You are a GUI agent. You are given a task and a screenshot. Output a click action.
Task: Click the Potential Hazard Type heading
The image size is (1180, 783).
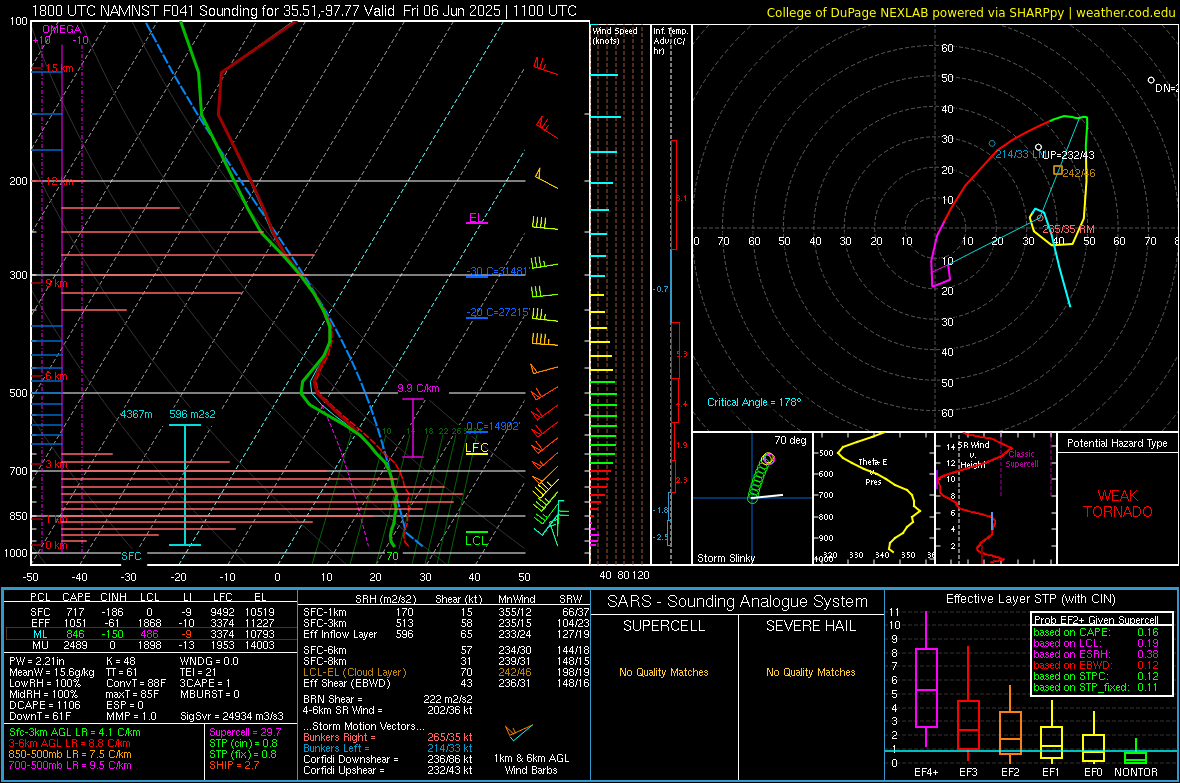[x=1117, y=443]
